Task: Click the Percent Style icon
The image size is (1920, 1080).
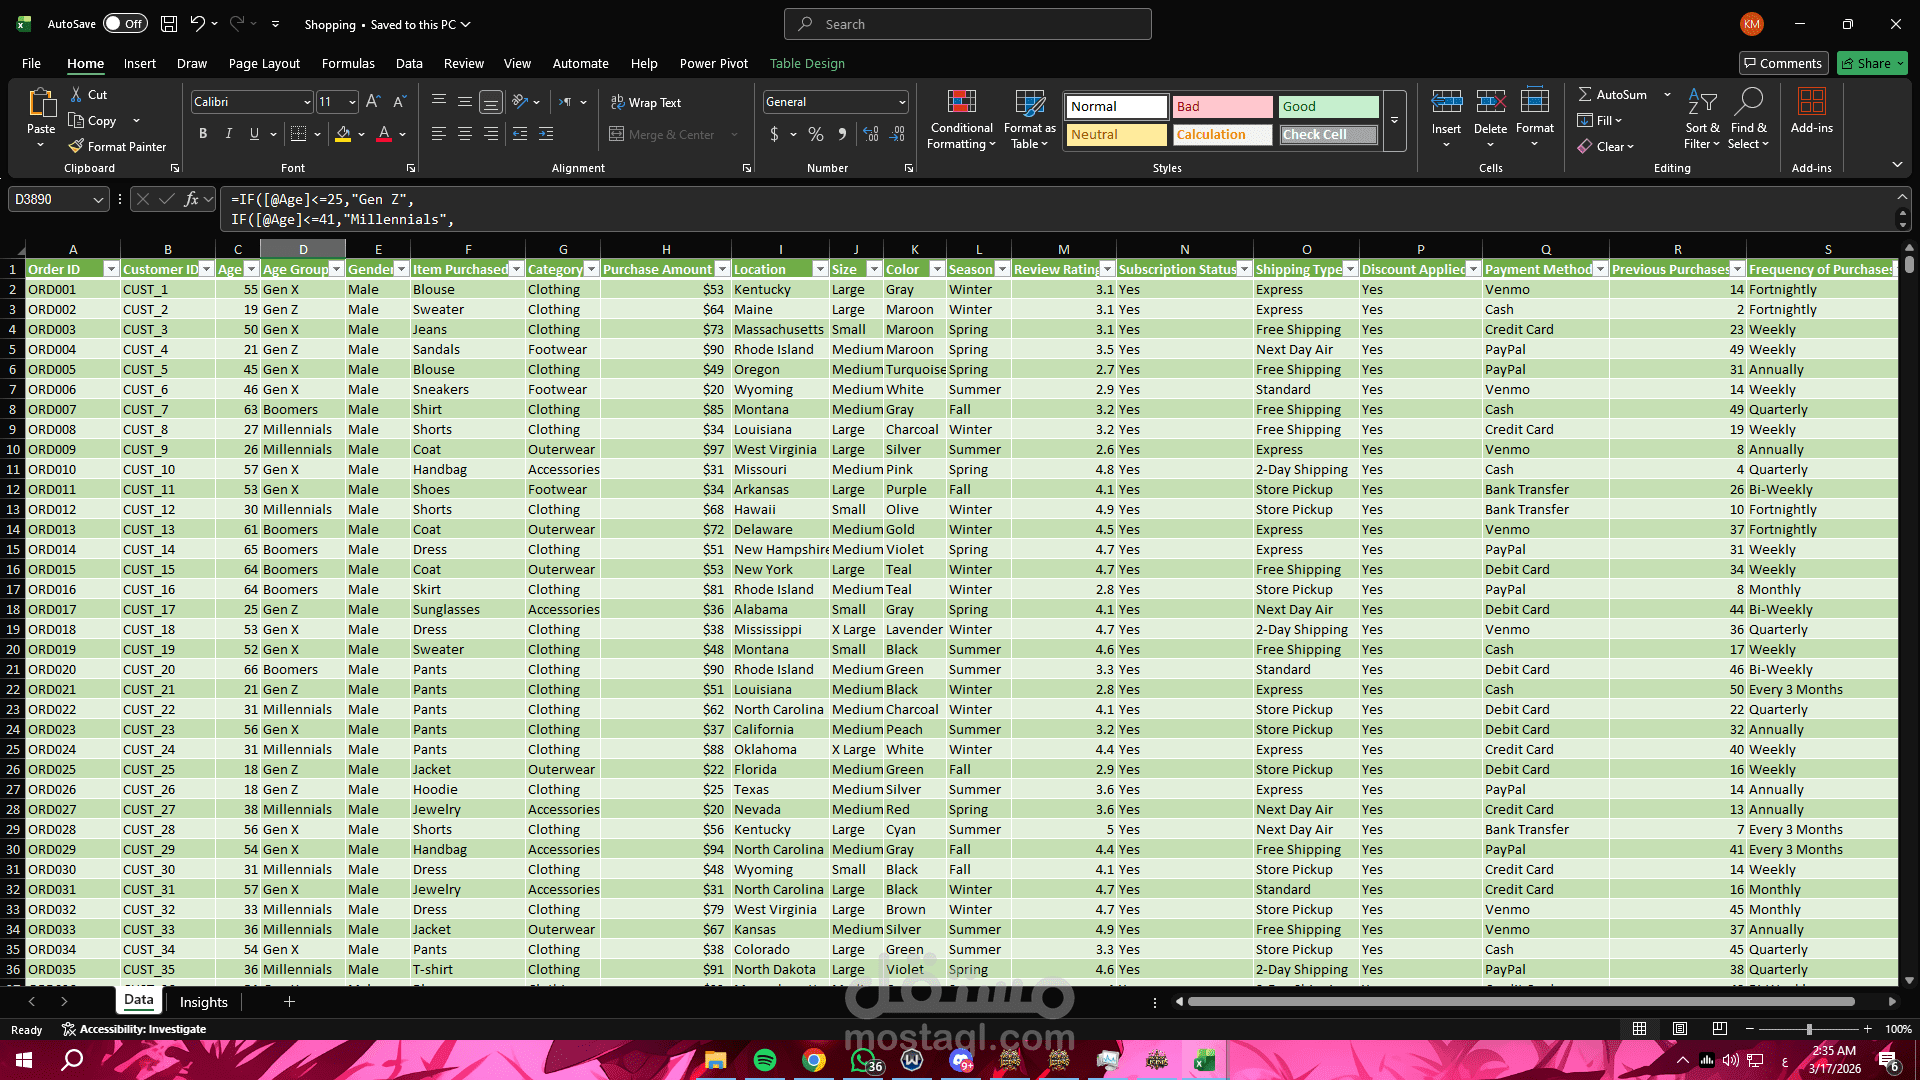Action: (x=816, y=134)
